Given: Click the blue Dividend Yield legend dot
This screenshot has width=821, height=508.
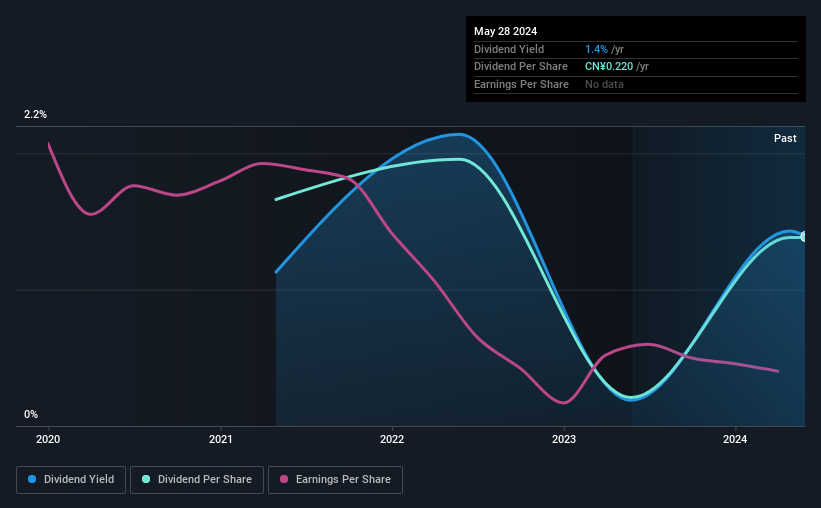Looking at the screenshot, I should 32,479.
